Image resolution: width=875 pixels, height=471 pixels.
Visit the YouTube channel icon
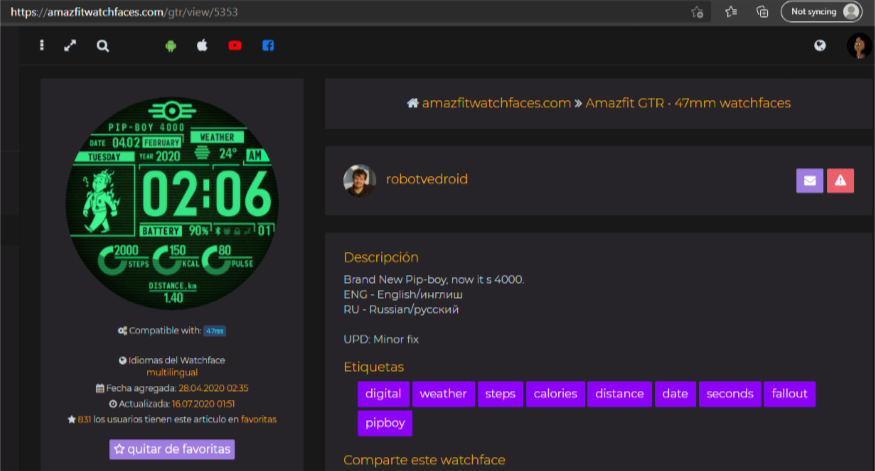click(x=235, y=46)
